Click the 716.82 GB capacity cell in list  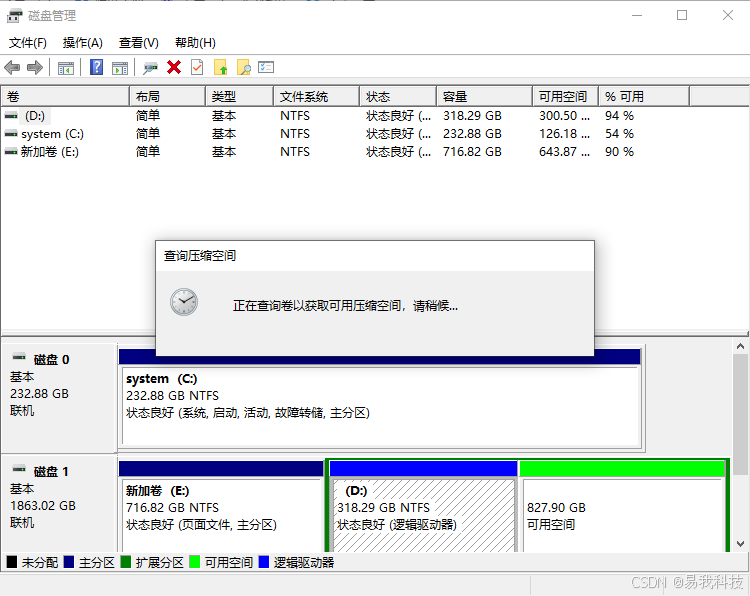pos(472,152)
